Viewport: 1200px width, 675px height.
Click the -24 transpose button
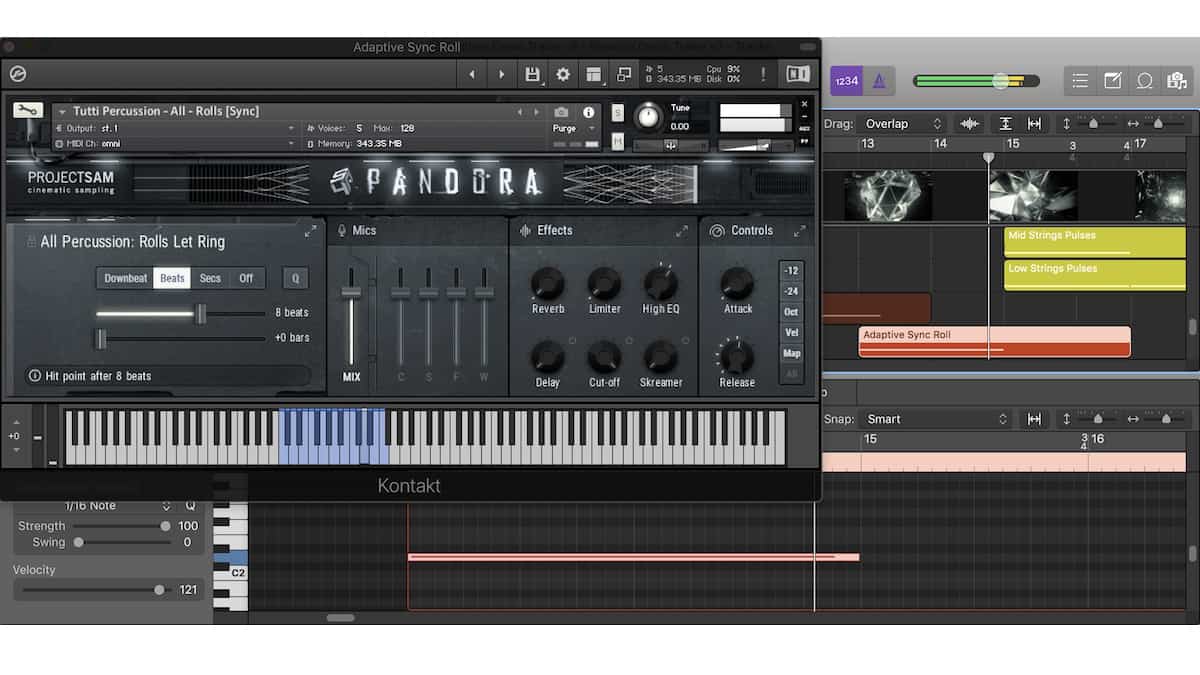click(x=791, y=291)
